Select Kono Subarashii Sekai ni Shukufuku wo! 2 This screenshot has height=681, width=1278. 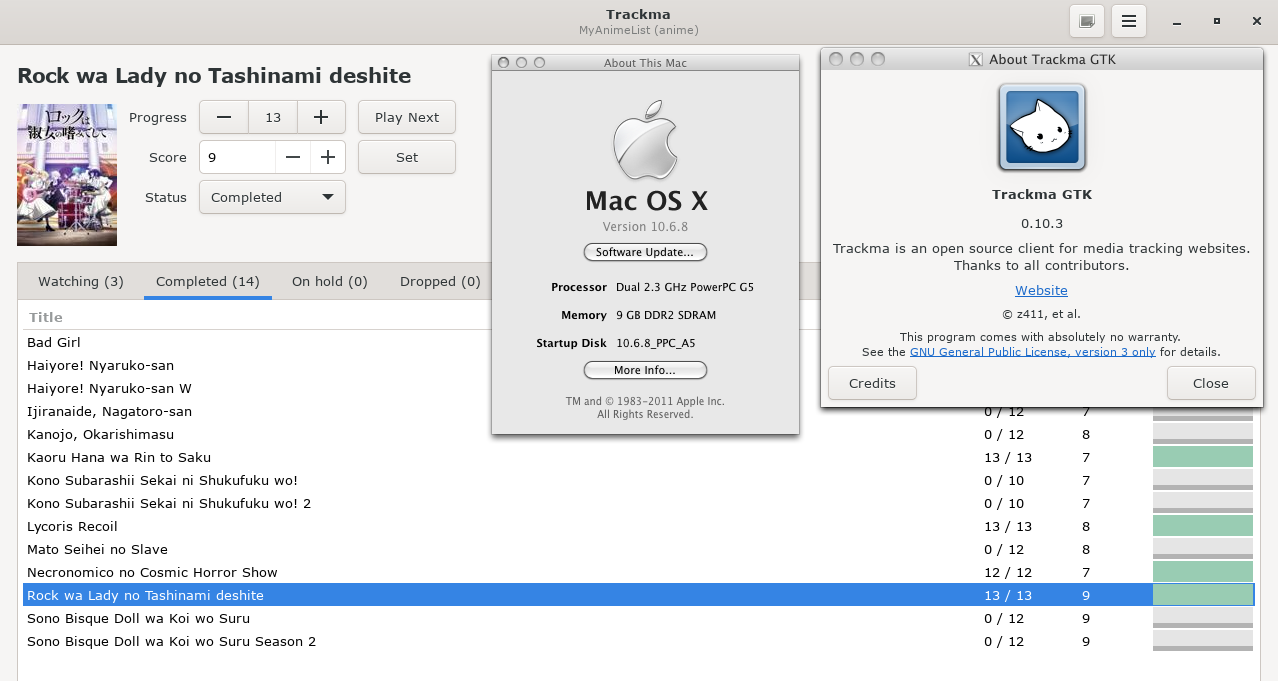point(638,503)
